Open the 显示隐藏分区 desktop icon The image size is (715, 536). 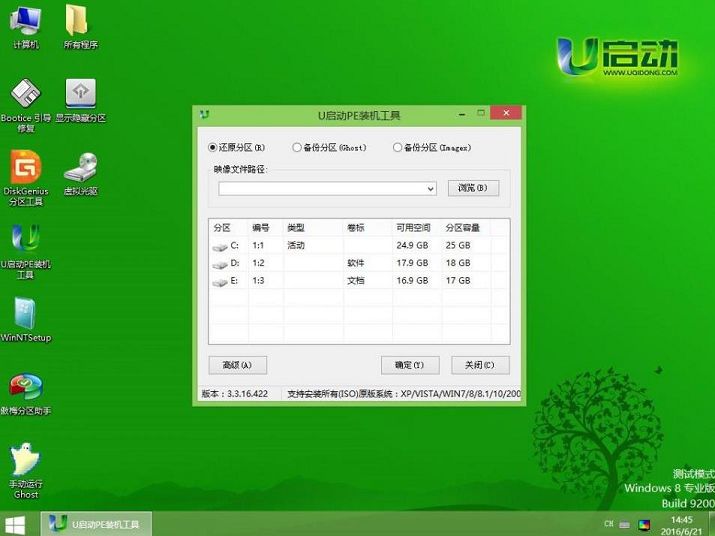click(80, 101)
